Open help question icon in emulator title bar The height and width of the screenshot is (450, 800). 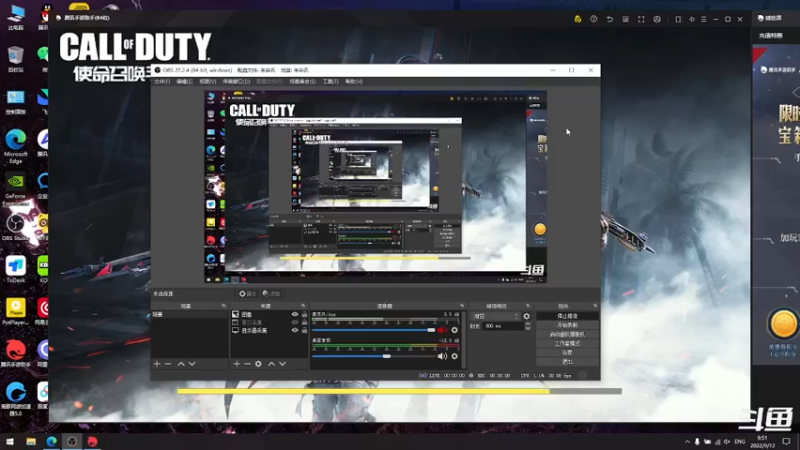click(x=593, y=19)
